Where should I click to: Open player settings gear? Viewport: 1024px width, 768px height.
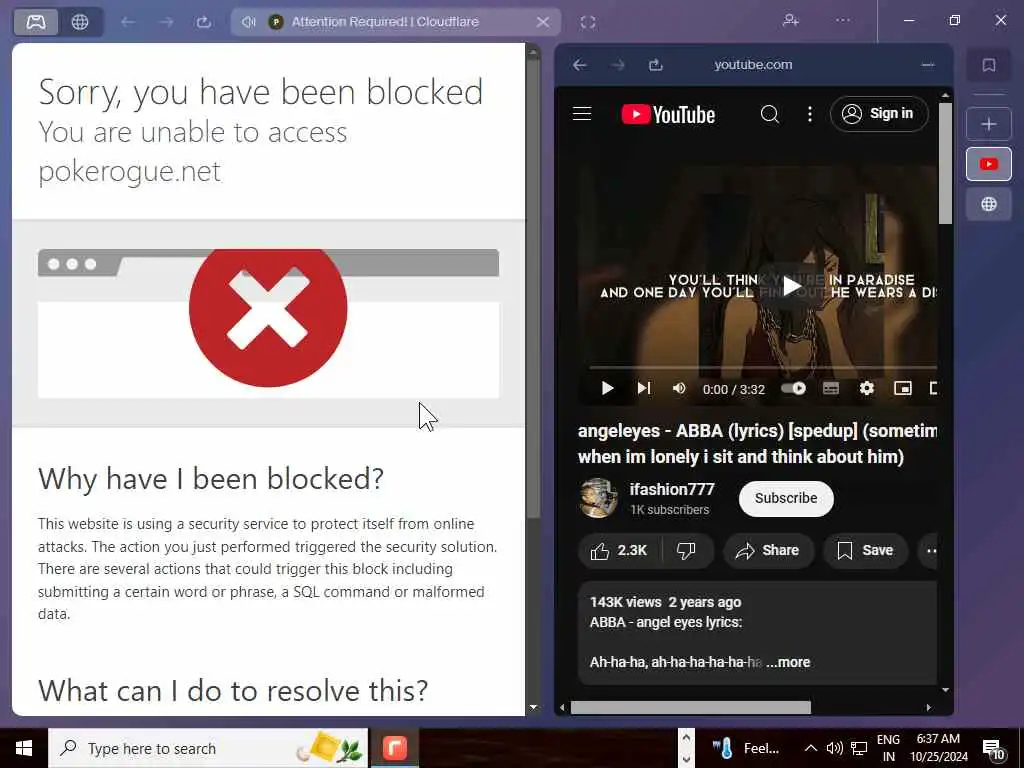[867, 389]
